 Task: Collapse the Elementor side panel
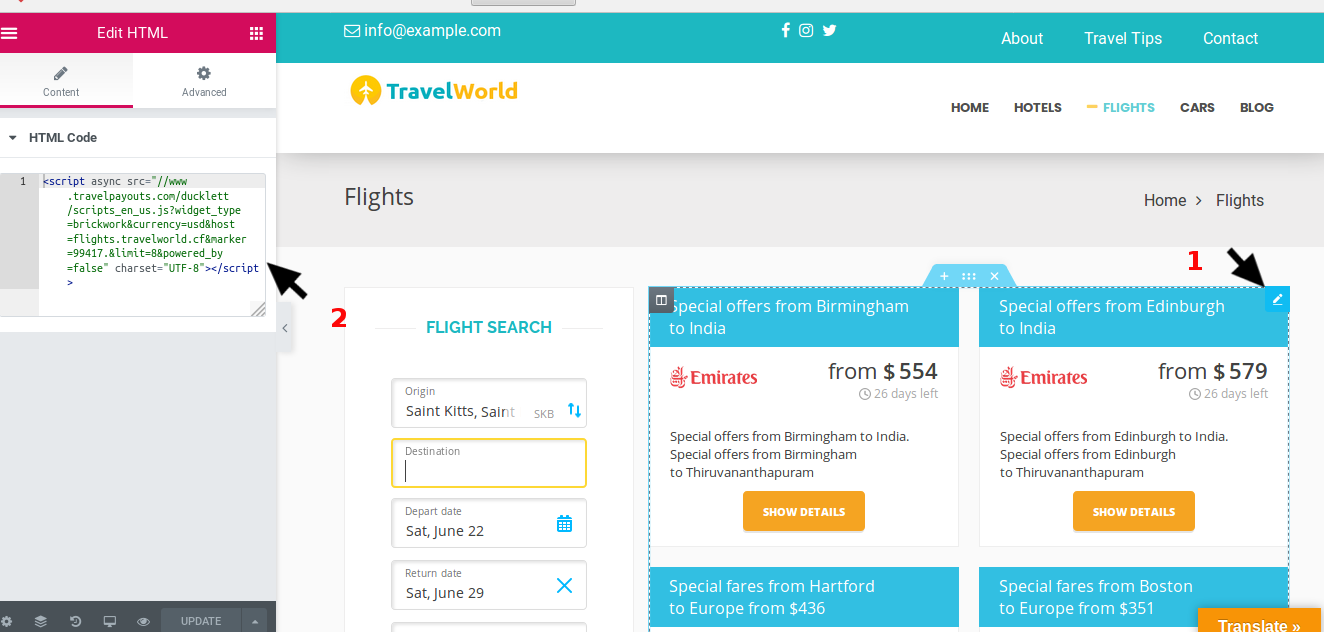click(285, 328)
